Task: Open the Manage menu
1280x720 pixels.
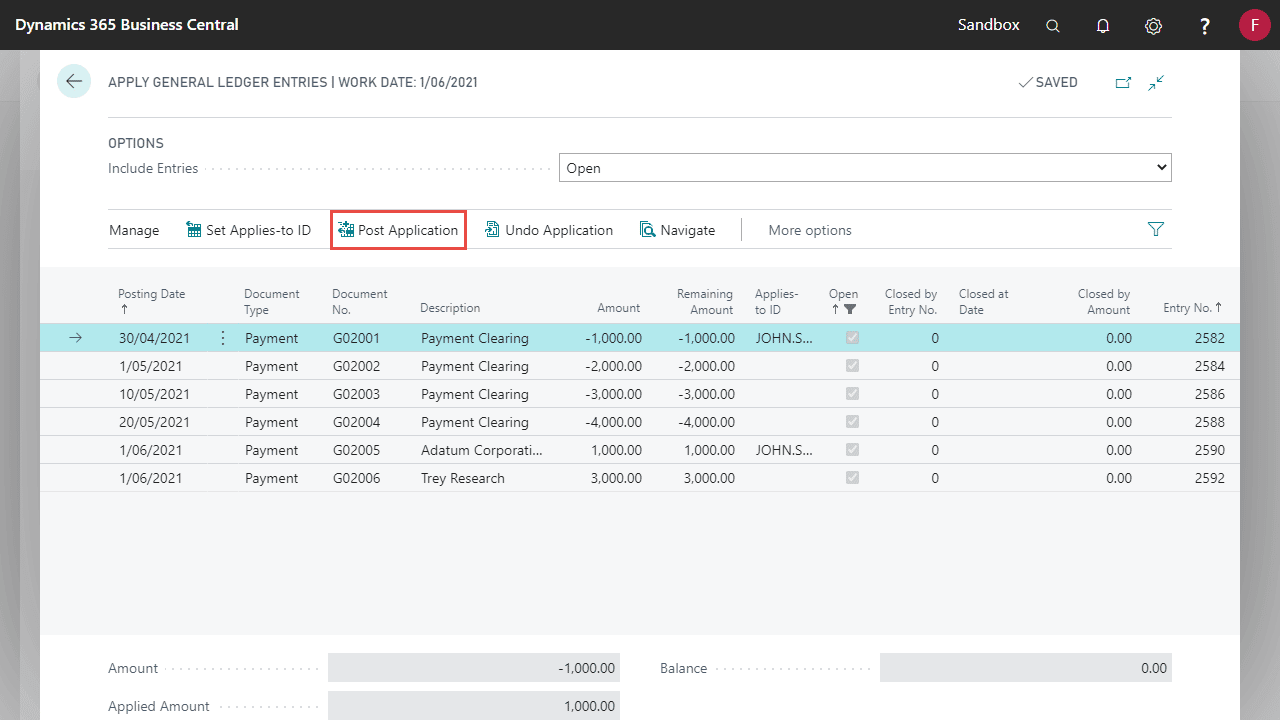Action: (134, 230)
